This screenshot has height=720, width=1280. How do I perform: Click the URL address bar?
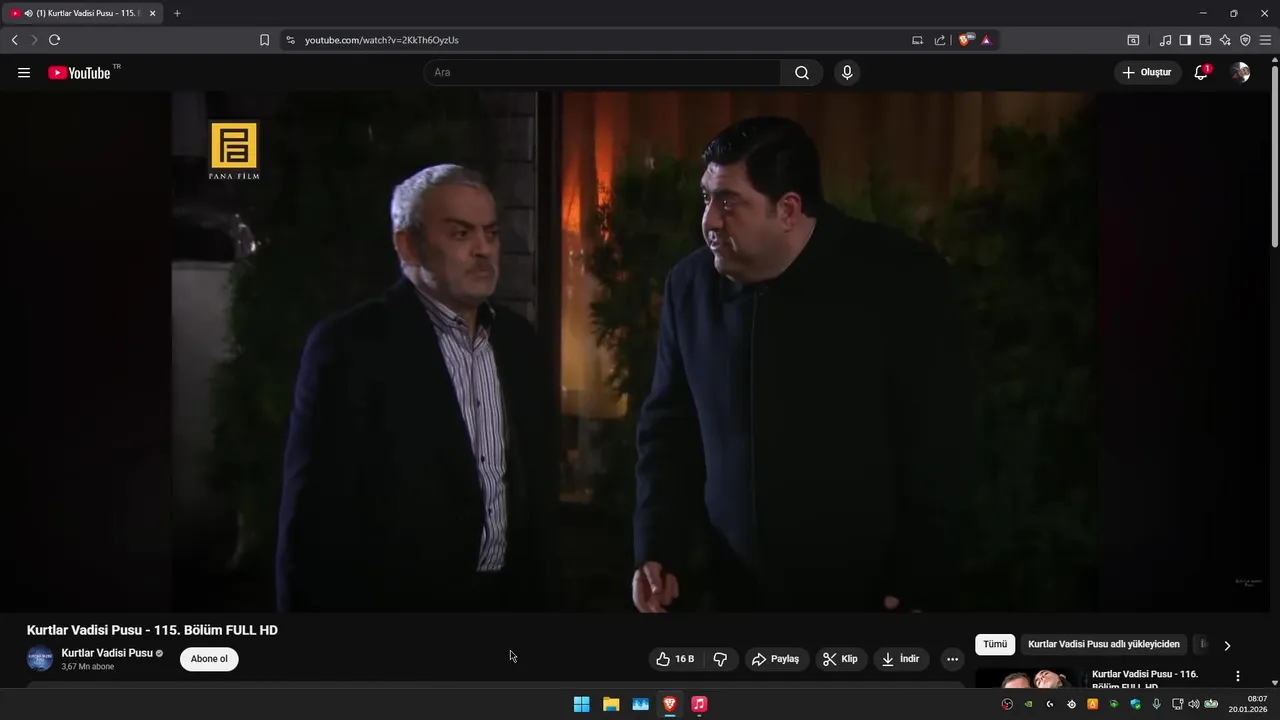coord(600,40)
